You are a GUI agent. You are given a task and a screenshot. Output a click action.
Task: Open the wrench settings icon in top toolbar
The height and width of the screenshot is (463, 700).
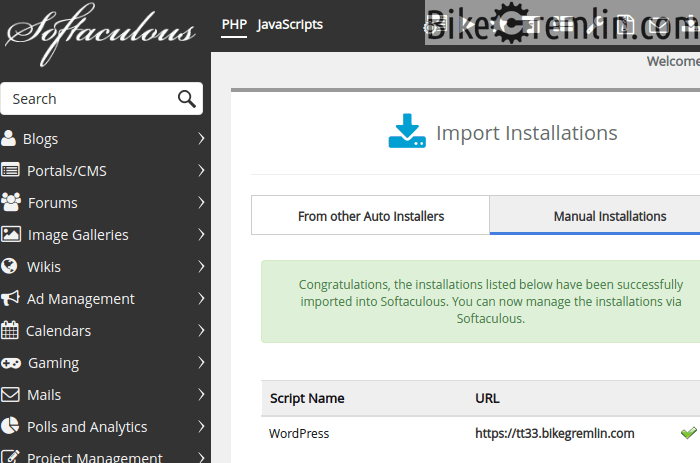594,25
